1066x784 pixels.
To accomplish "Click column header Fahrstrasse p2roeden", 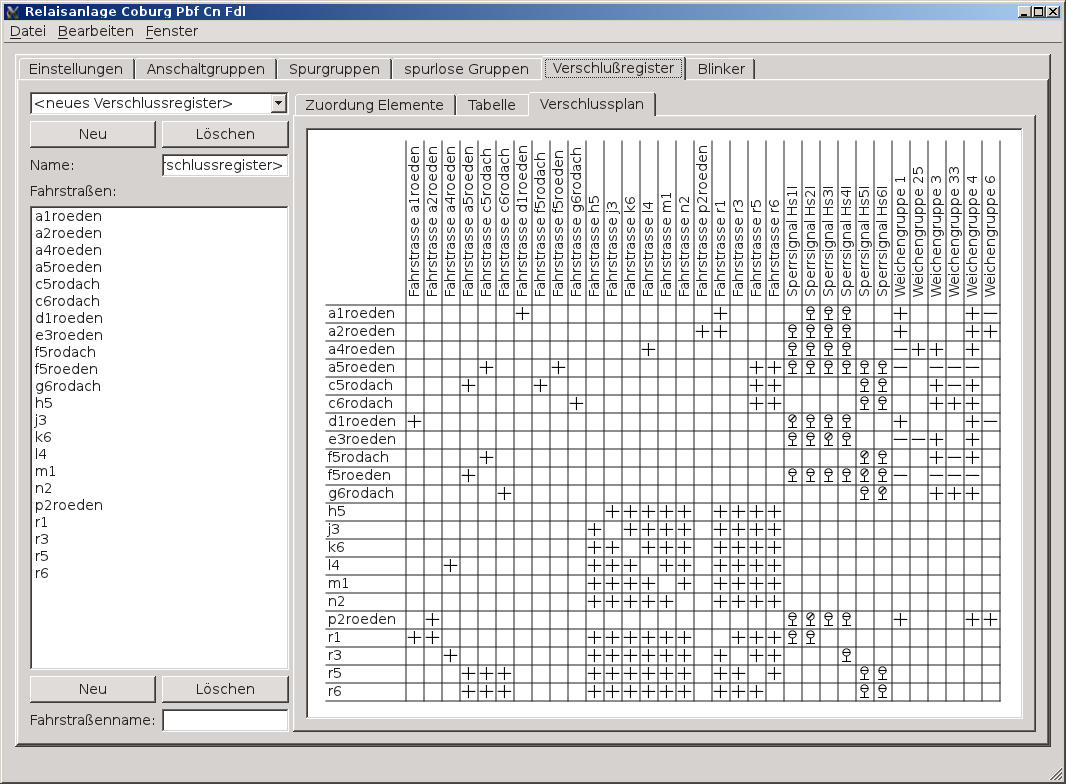I will click(702, 221).
